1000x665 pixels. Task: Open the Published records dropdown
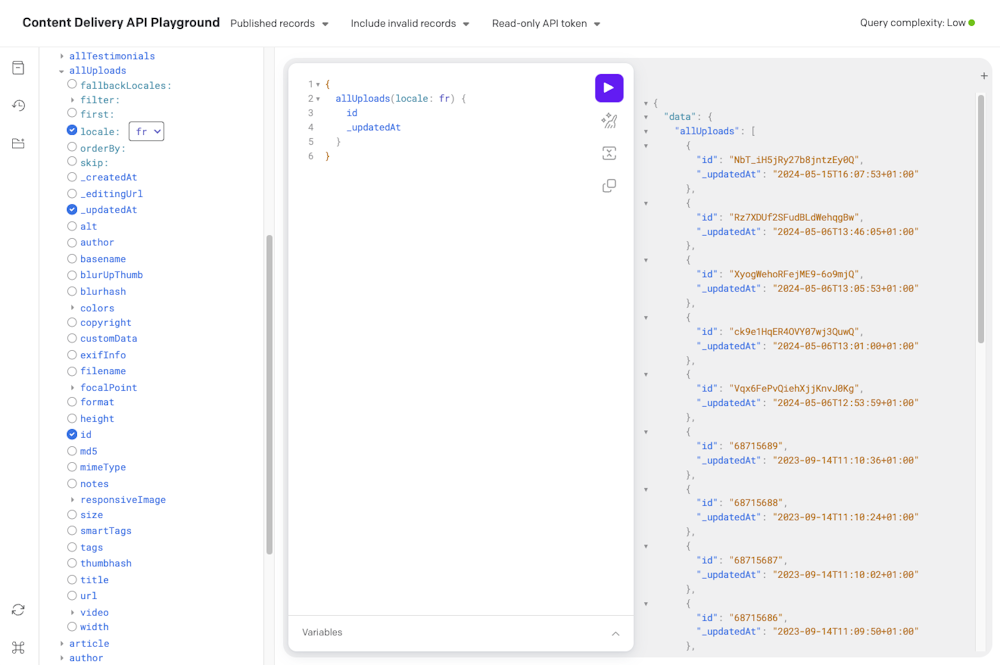(279, 23)
